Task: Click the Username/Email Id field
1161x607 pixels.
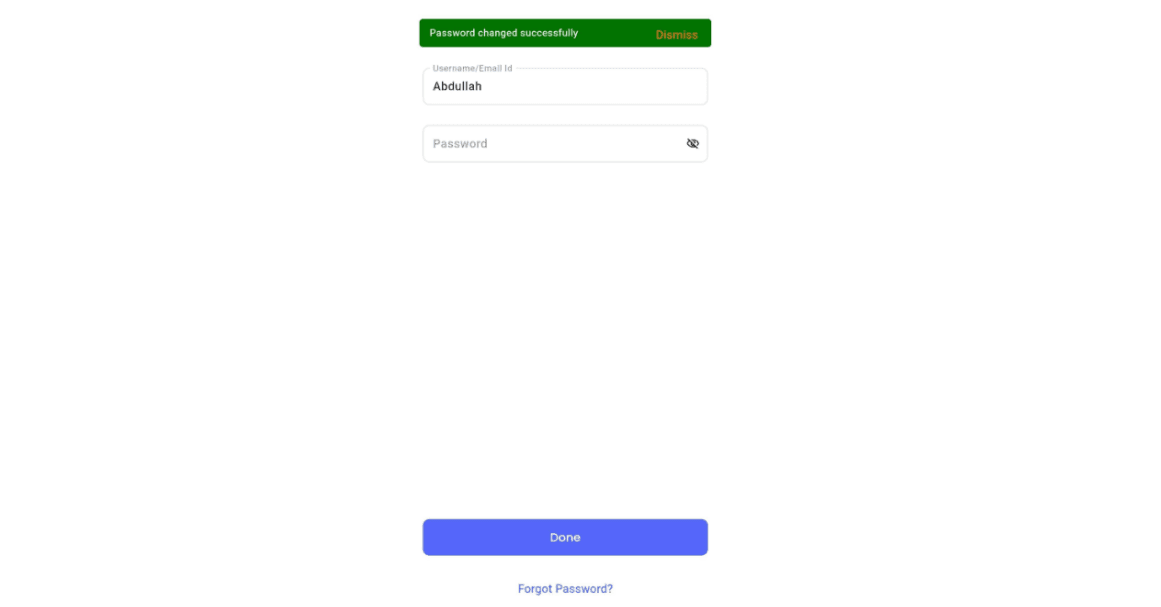Action: tap(565, 87)
